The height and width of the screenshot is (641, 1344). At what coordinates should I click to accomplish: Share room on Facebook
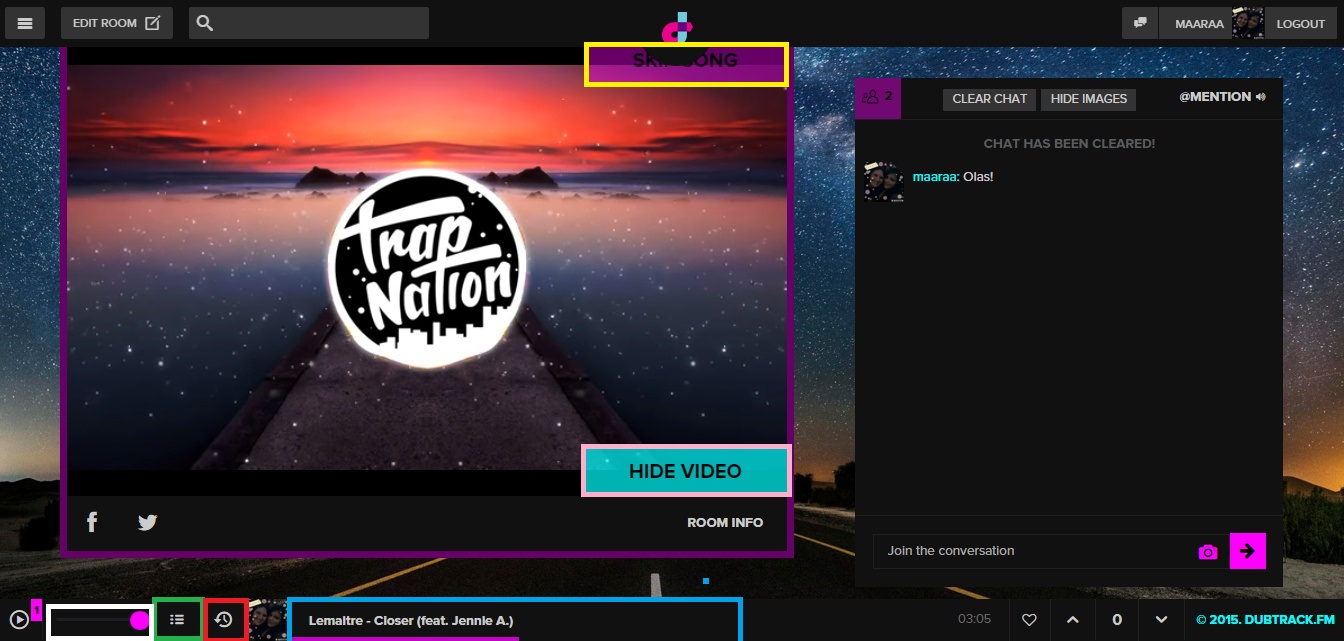pos(92,522)
